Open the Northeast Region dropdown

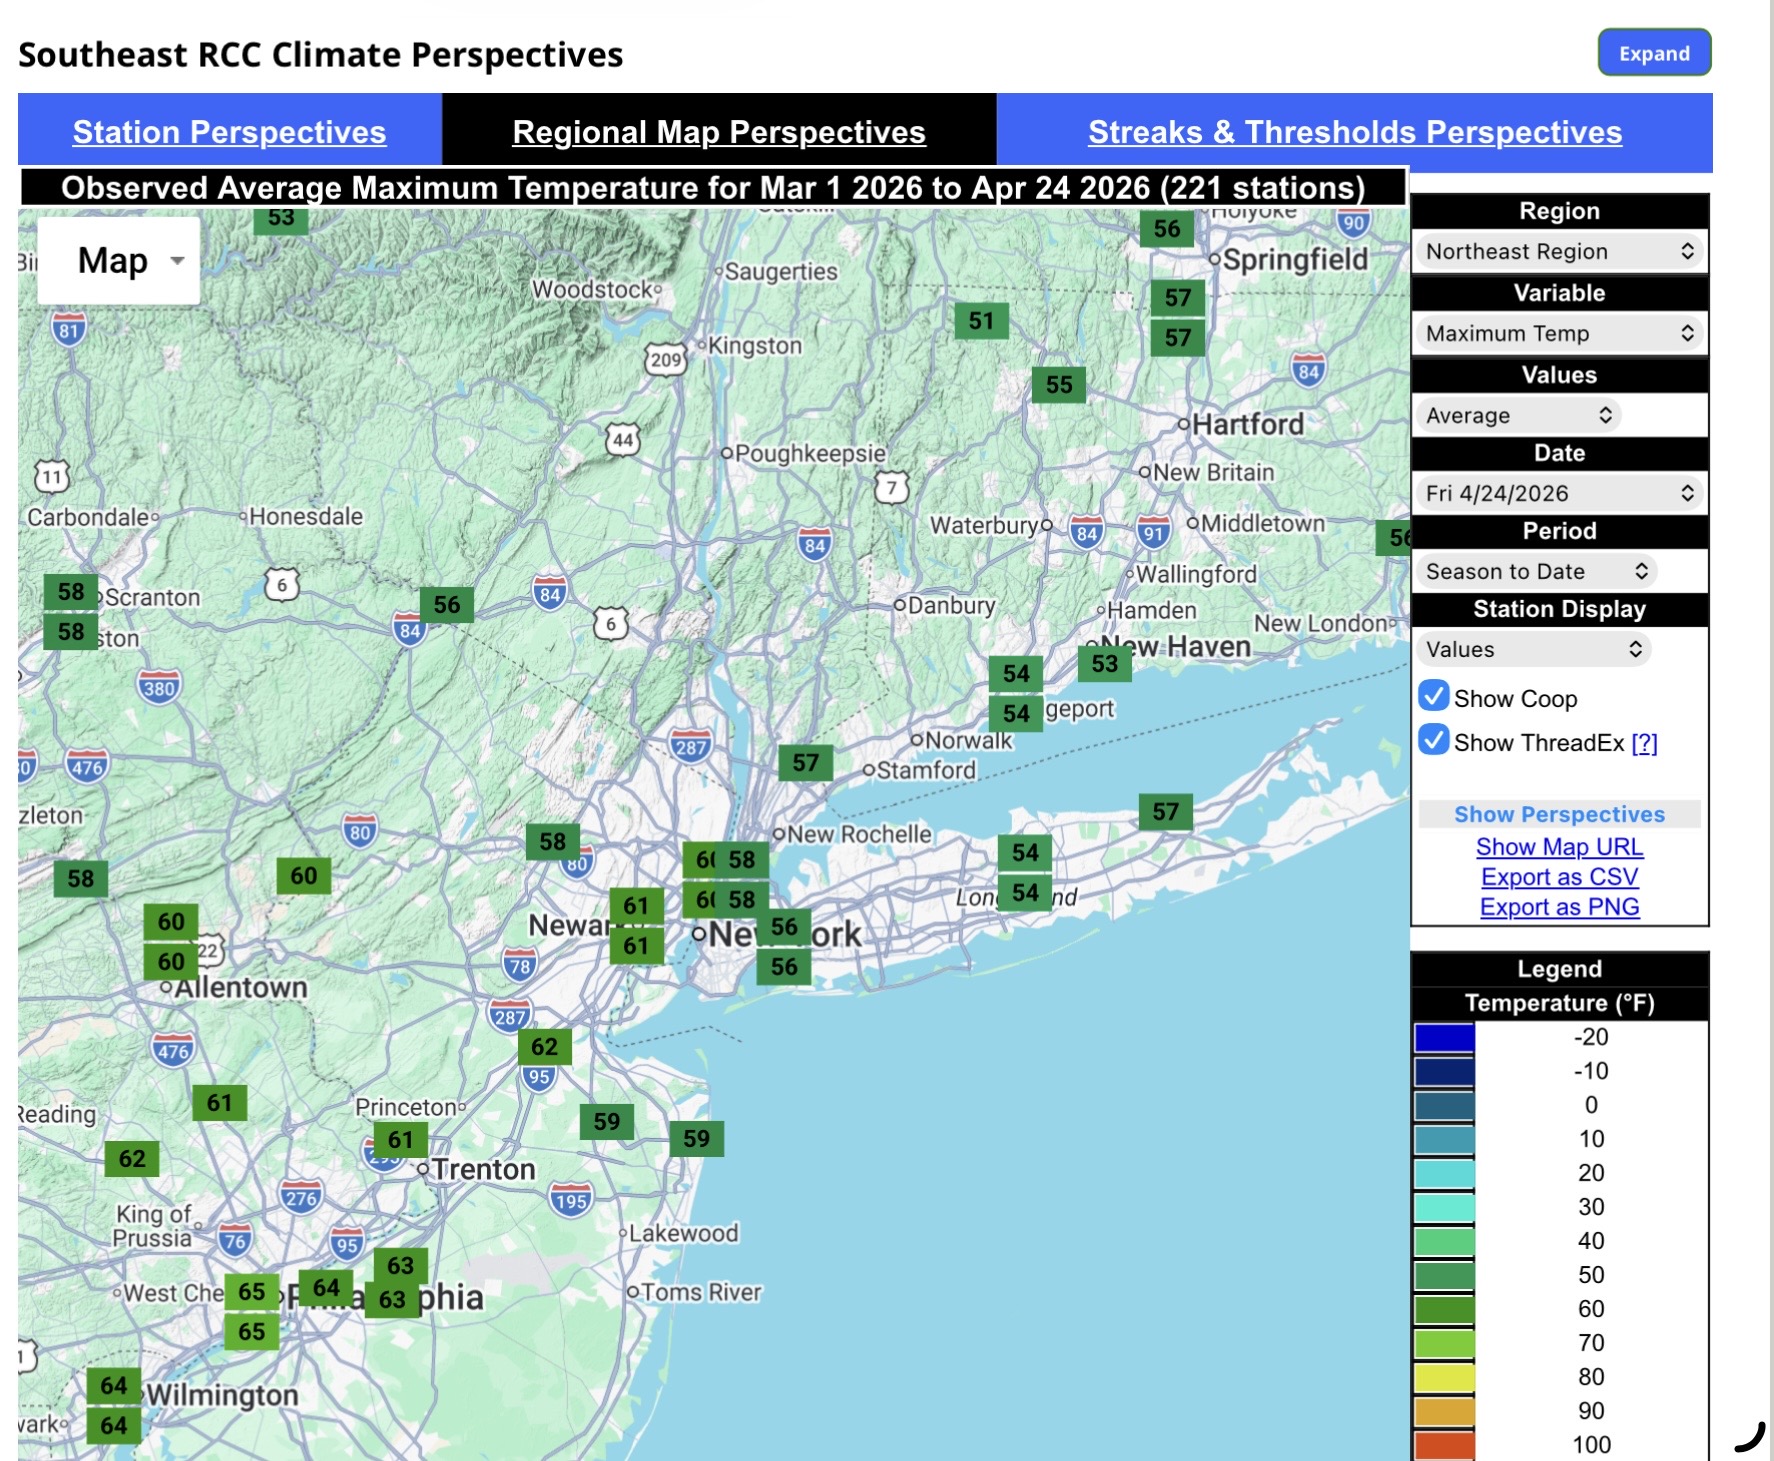(1558, 252)
